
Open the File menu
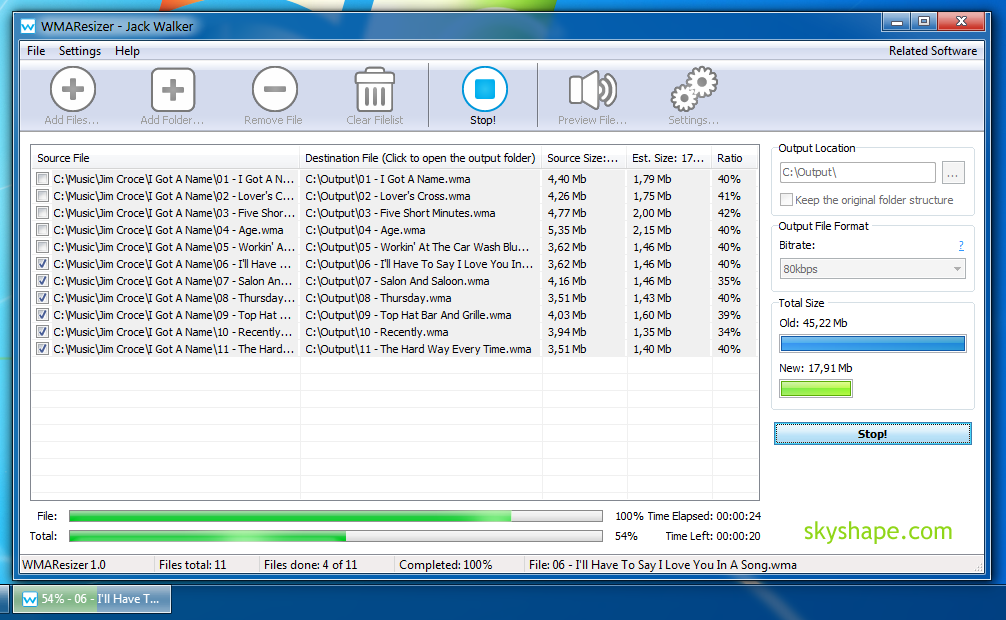coord(36,51)
